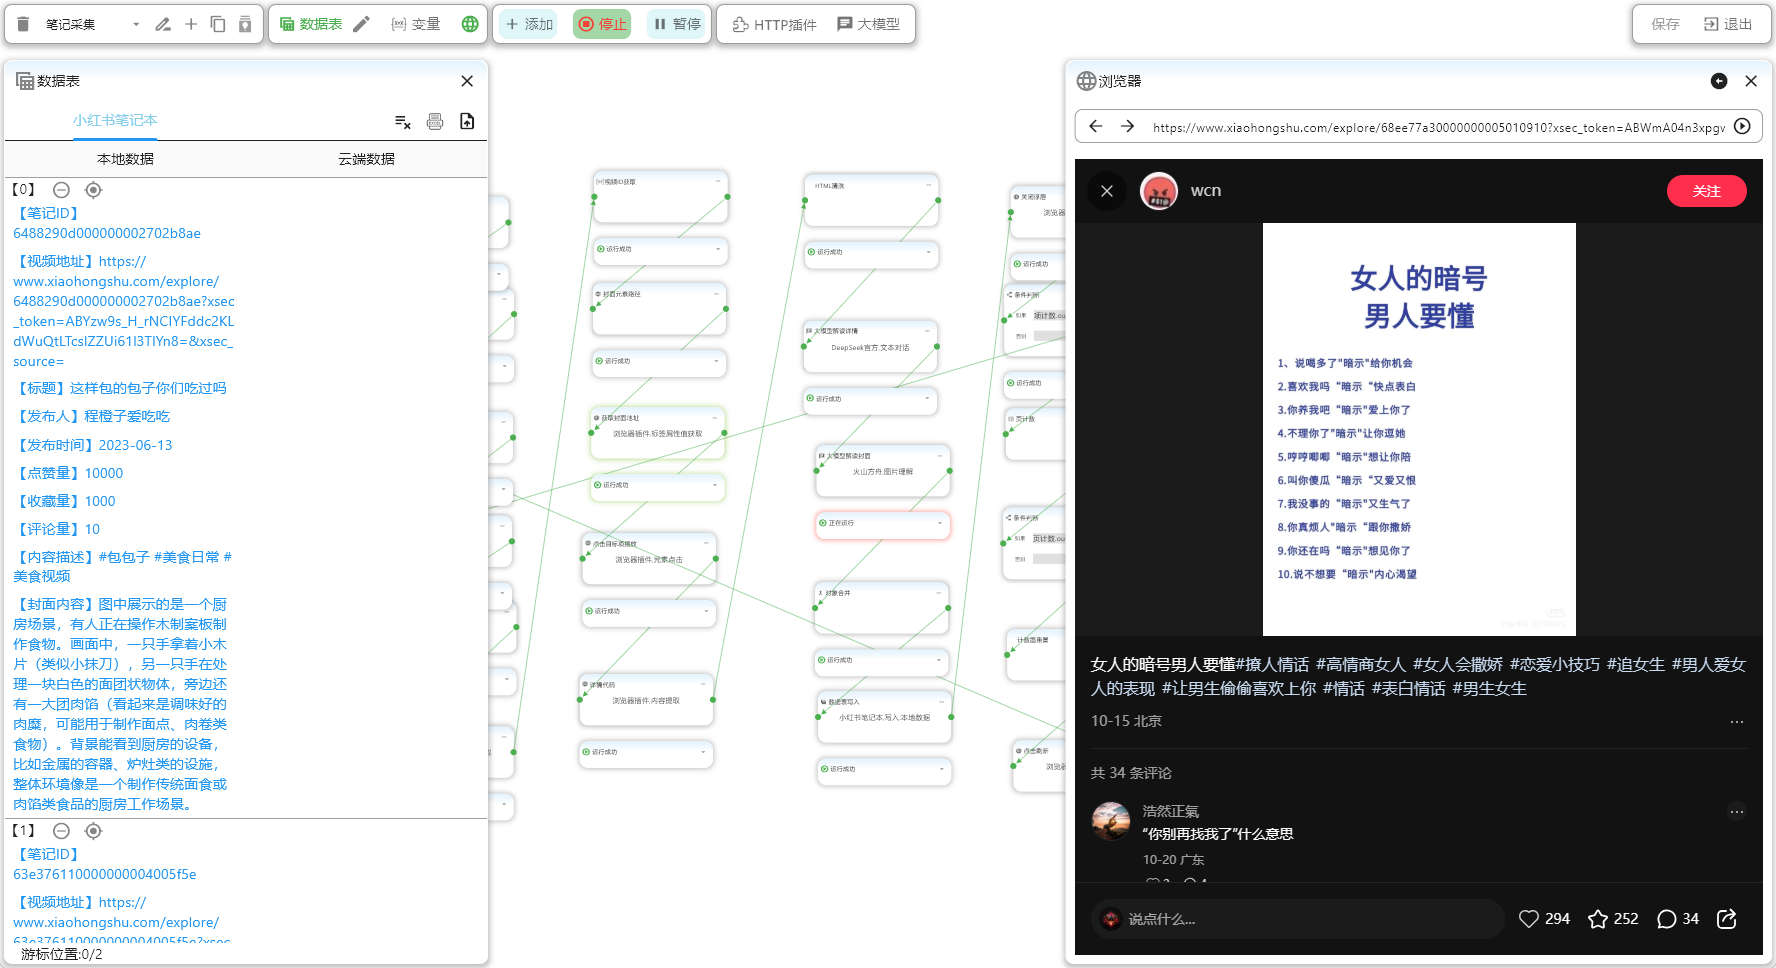Expand the 正在运行 node status dropdown
The width and height of the screenshot is (1776, 968).
click(939, 523)
